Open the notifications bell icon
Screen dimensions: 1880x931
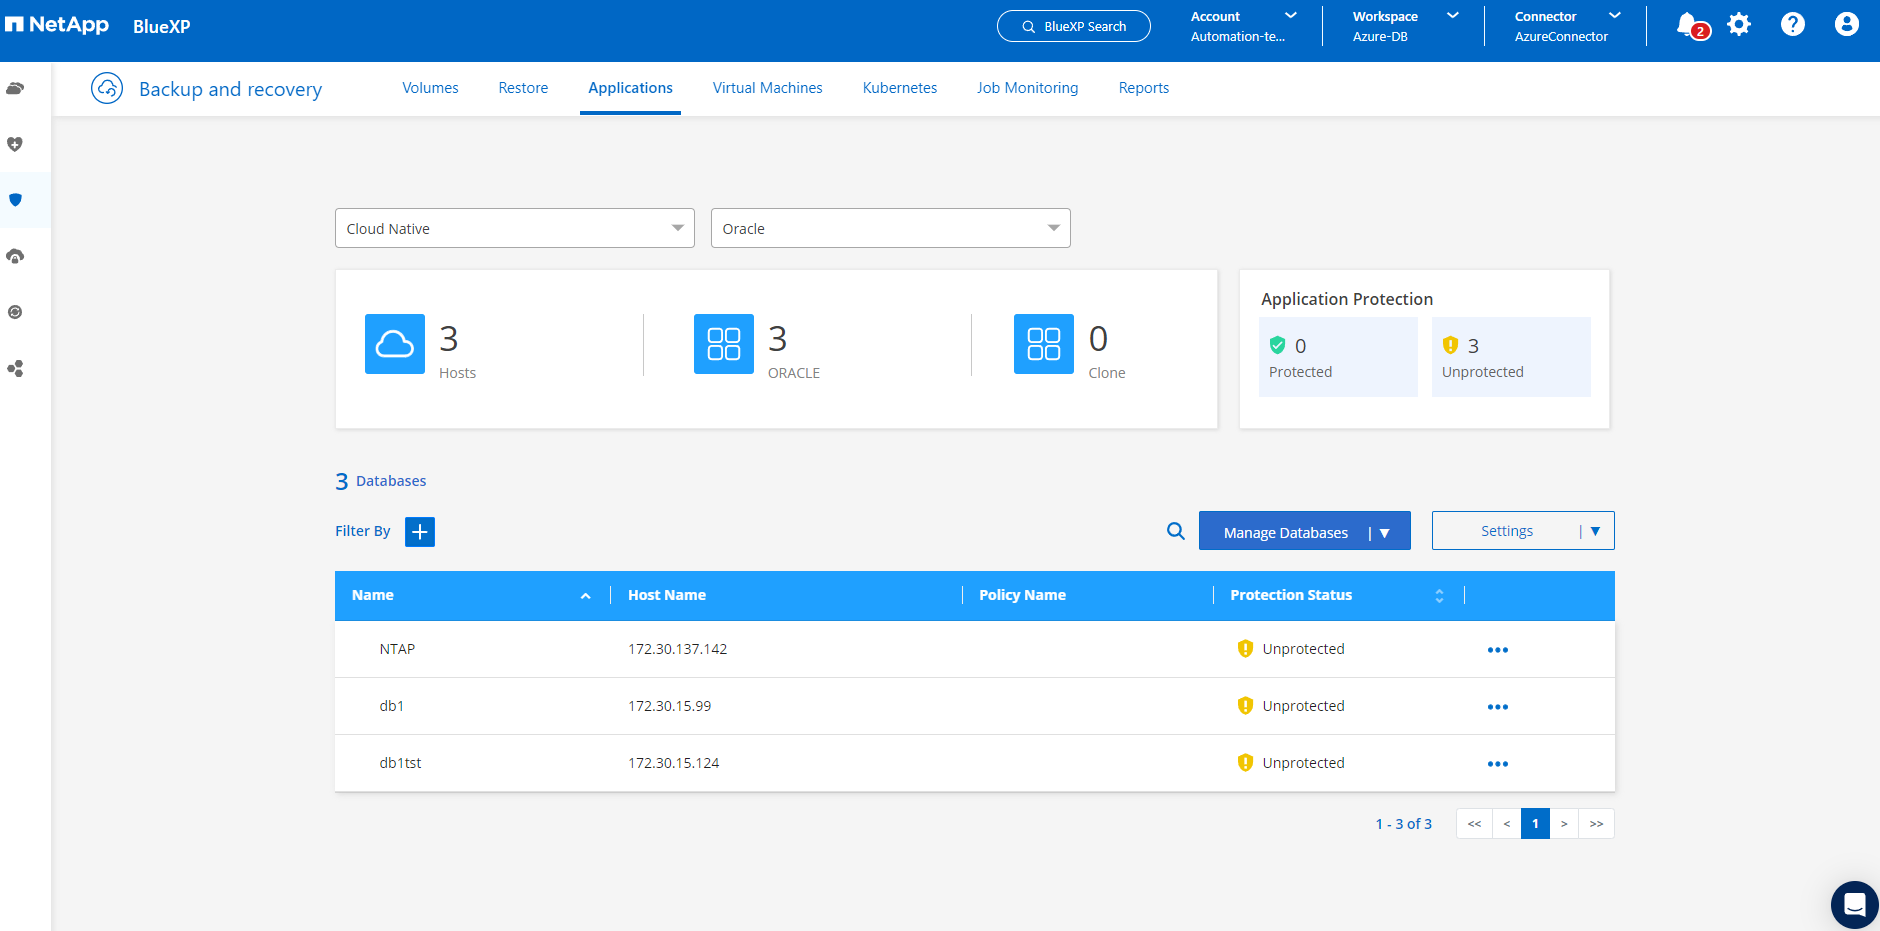pos(1688,25)
